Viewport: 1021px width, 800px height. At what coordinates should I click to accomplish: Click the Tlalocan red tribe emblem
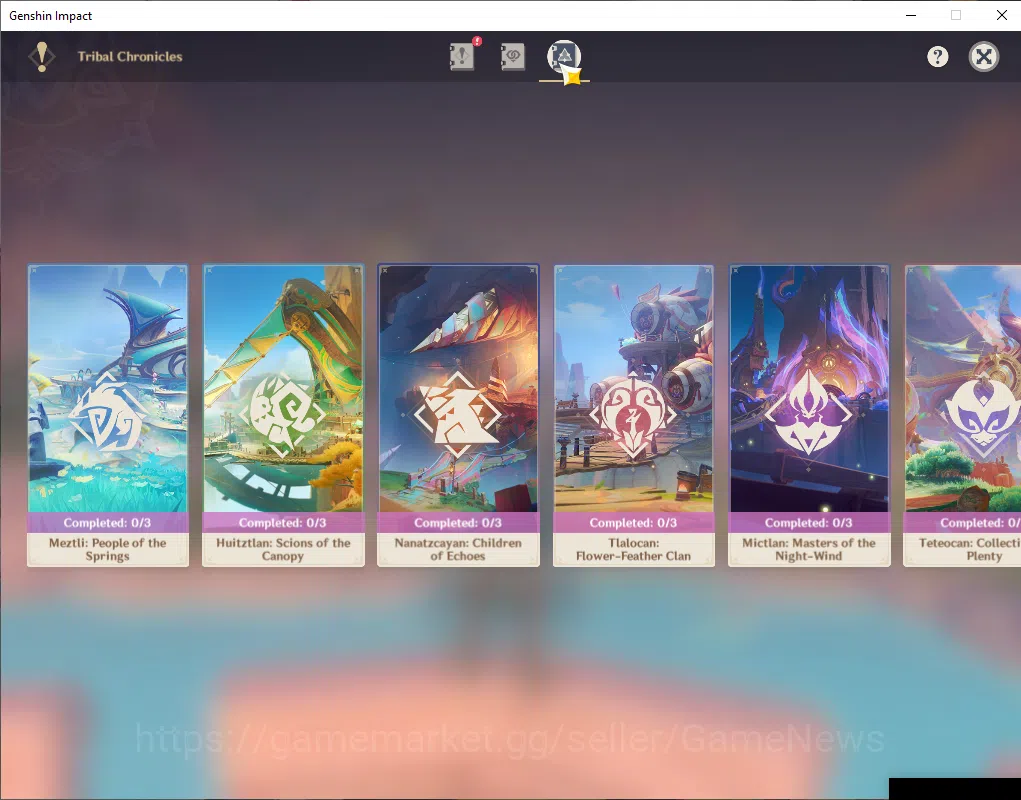pos(633,415)
